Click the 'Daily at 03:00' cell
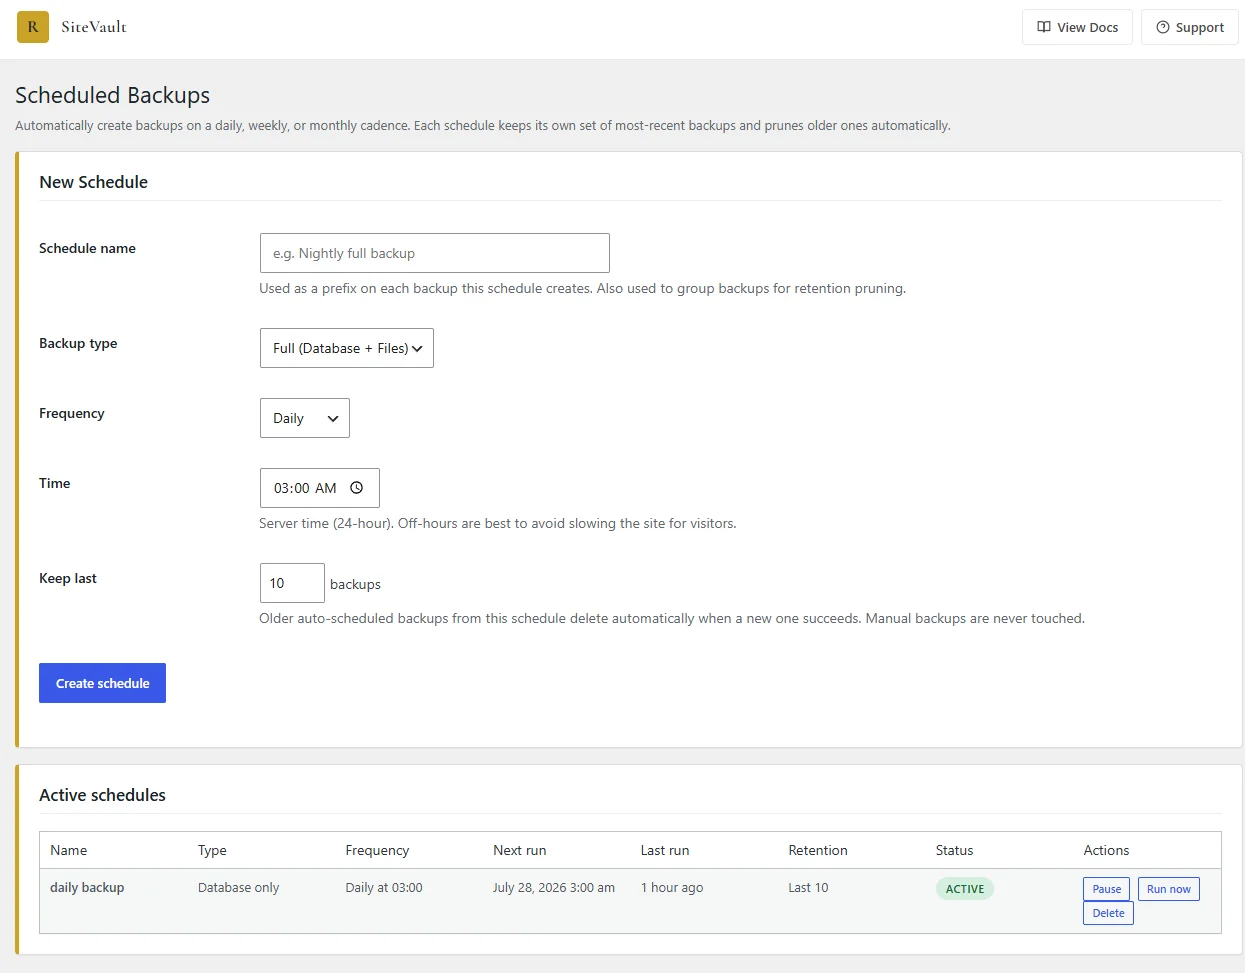 point(384,887)
